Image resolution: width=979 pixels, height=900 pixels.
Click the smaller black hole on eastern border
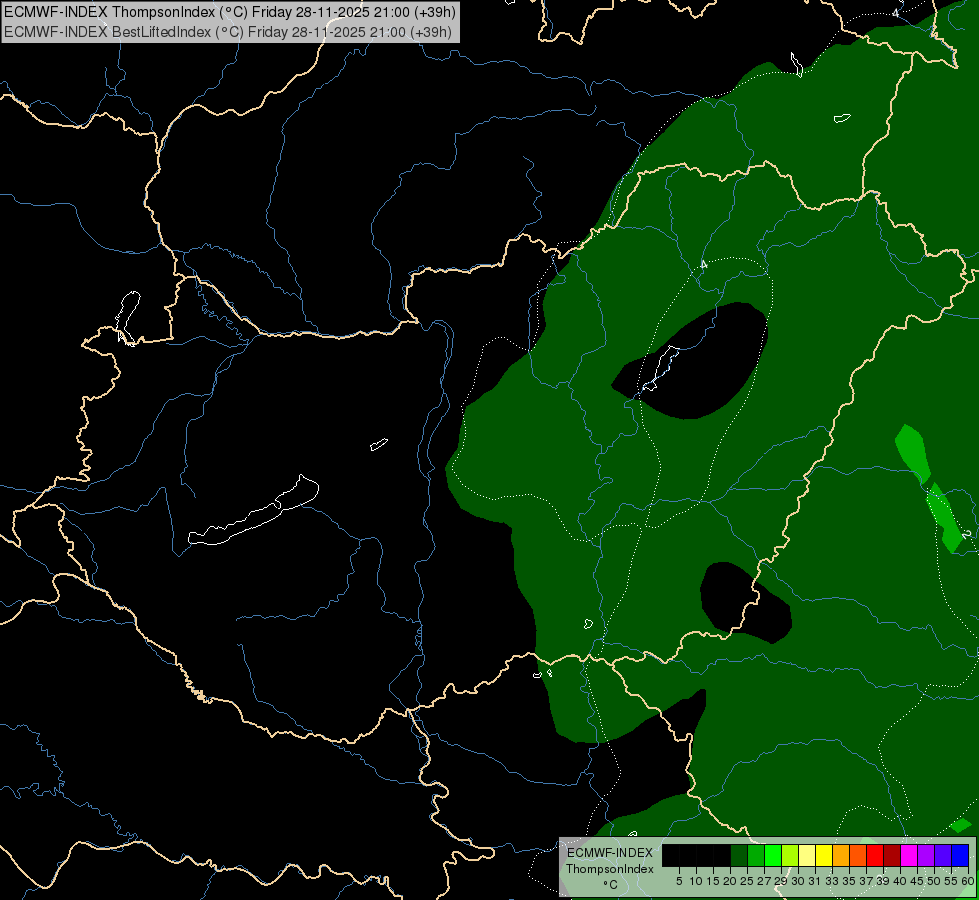coord(744,602)
